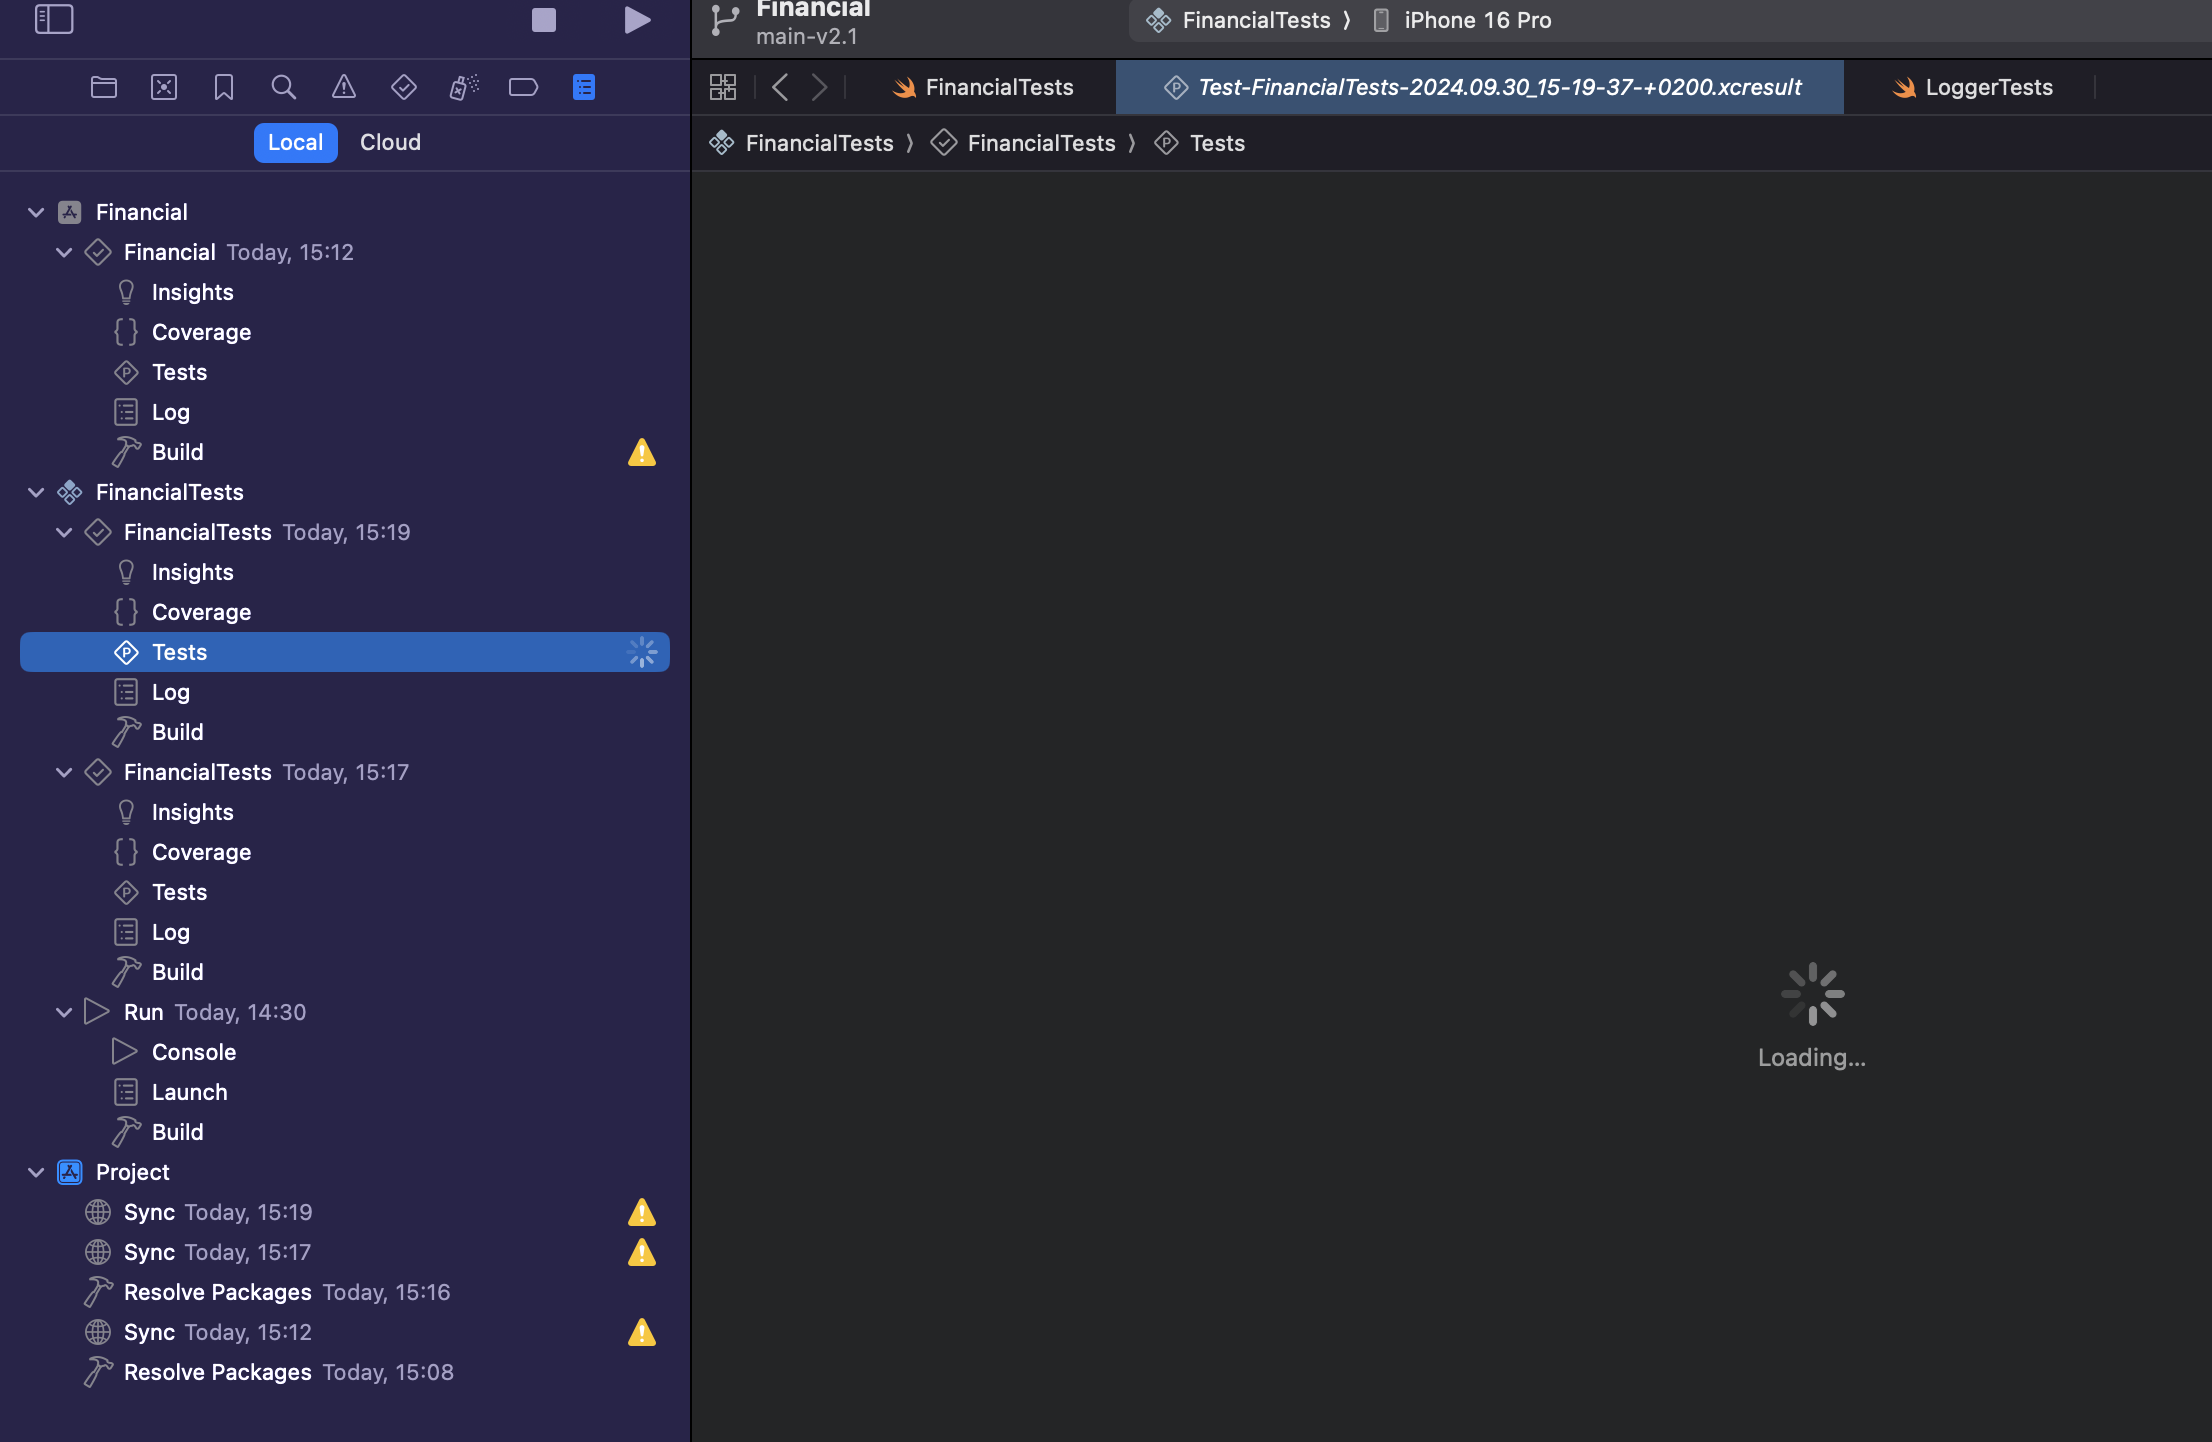Open the Find navigator magnifier
Screen dimensions: 2212x1442
(x=284, y=87)
